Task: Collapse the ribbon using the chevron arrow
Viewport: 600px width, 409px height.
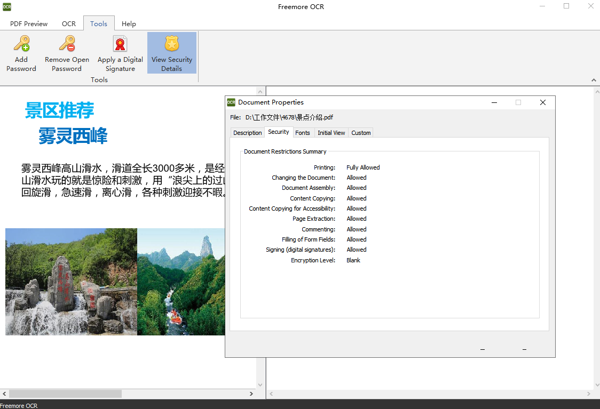Action: (593, 80)
